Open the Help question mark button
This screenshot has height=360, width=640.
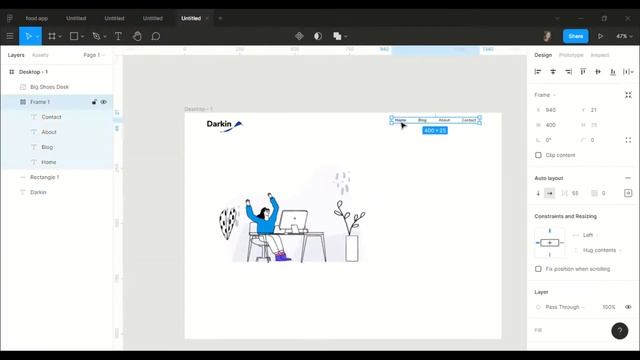click(620, 331)
